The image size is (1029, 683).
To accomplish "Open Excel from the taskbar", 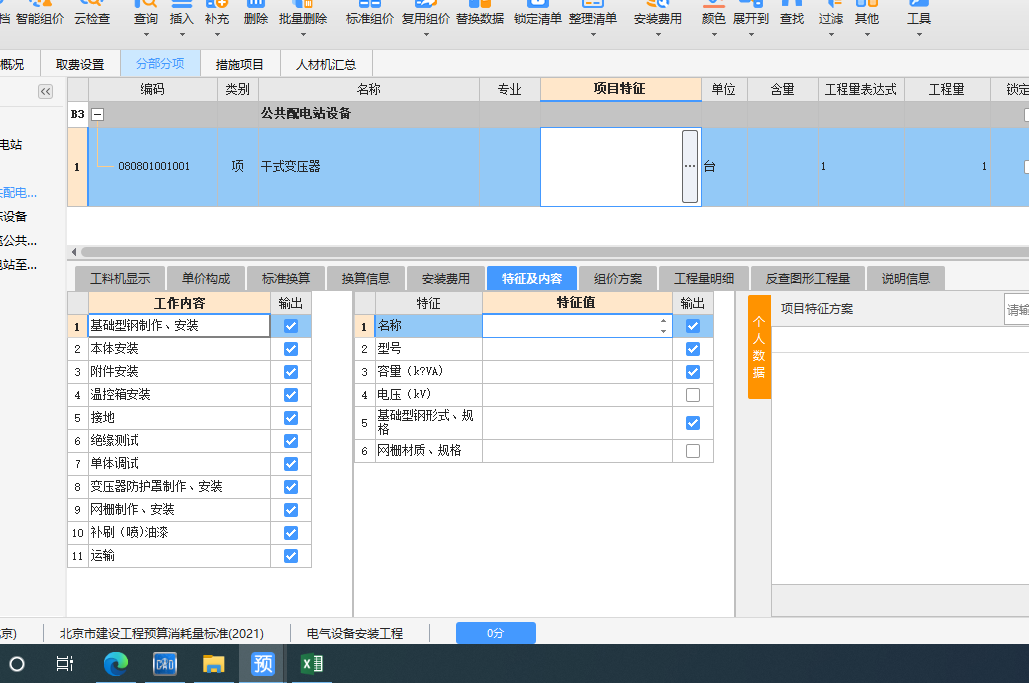I will [312, 664].
